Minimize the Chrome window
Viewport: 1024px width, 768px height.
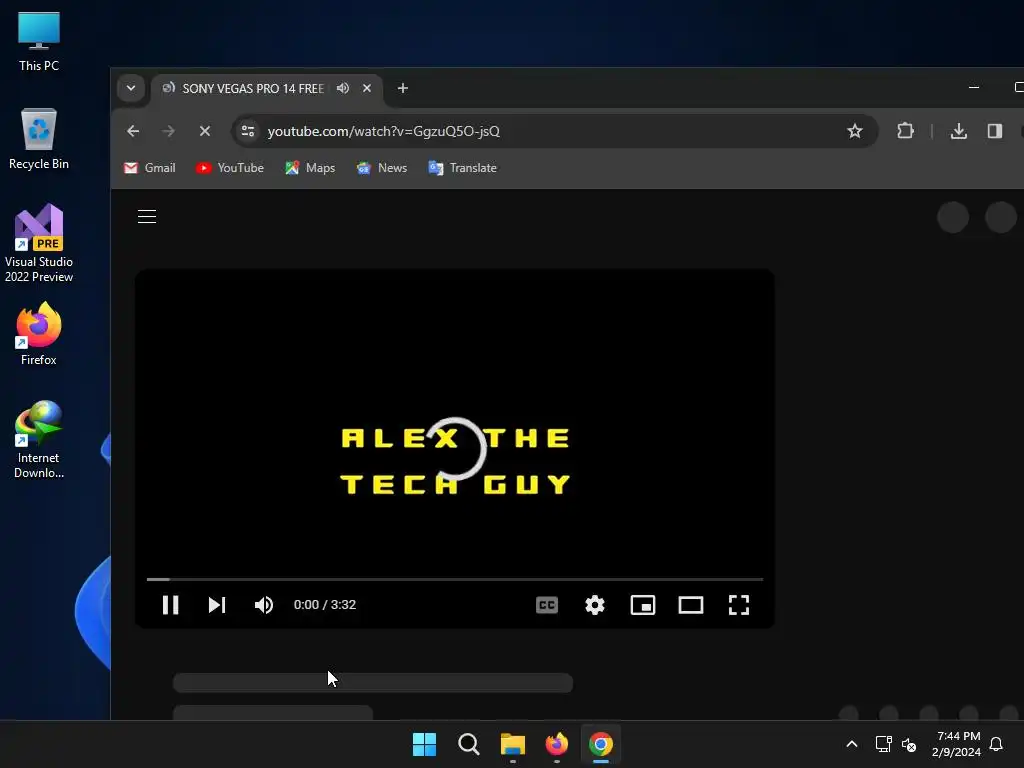(974, 88)
